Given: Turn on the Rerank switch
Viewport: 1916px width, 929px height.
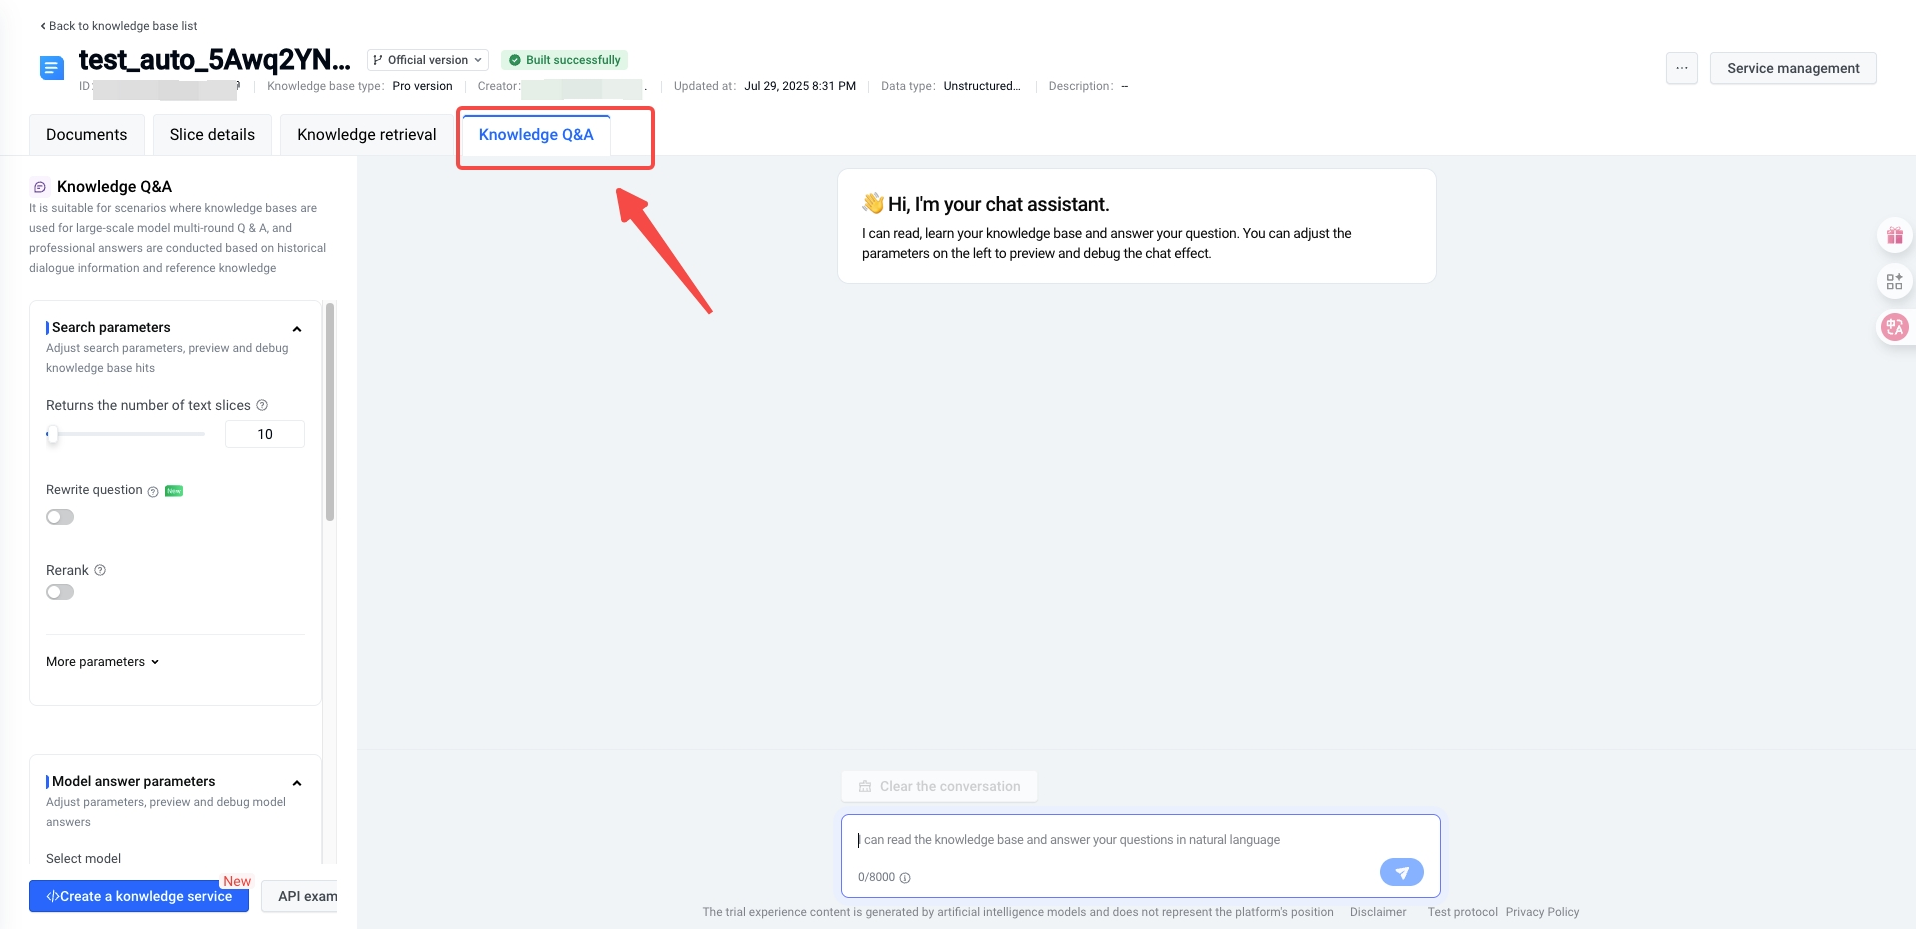Looking at the screenshot, I should pos(60,592).
